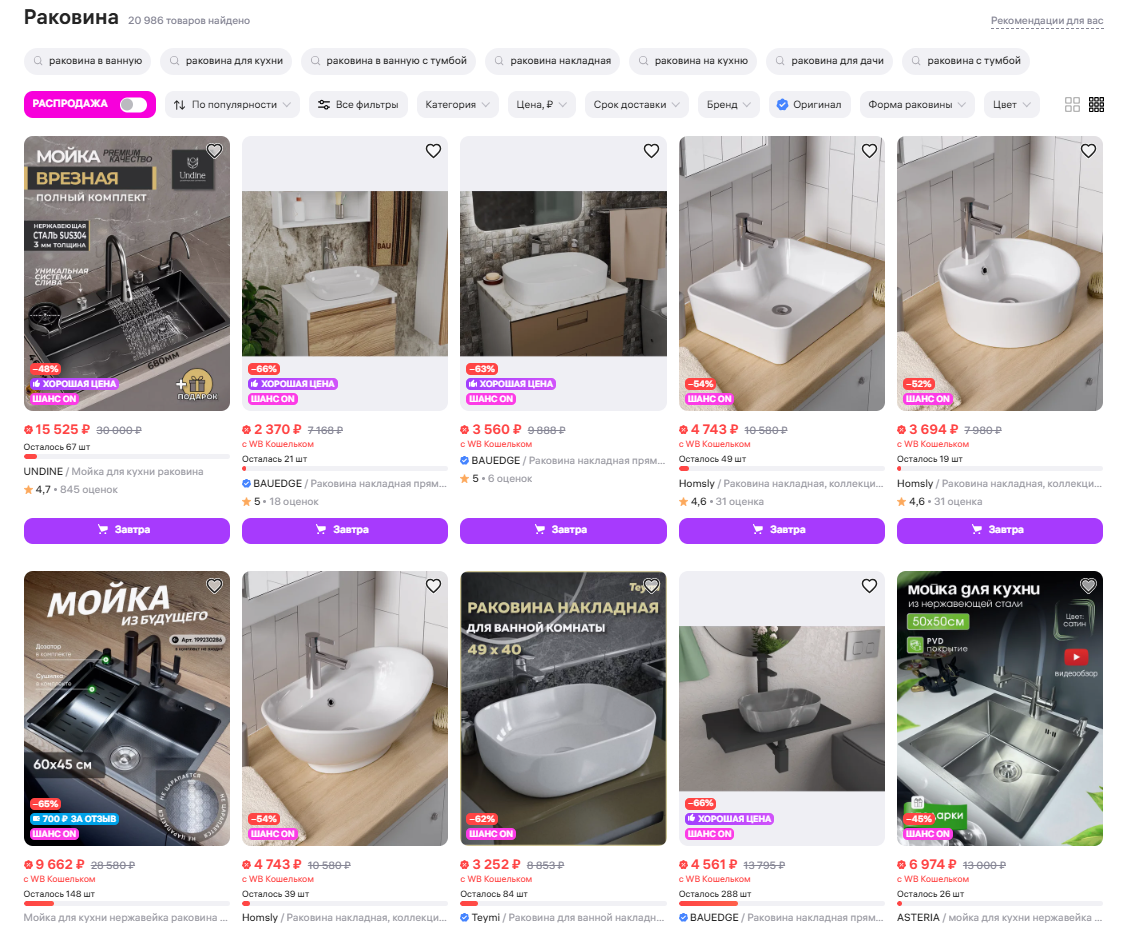Open the Teymi 49x40 sink thumbnail
This screenshot has width=1127, height=927.
[563, 708]
